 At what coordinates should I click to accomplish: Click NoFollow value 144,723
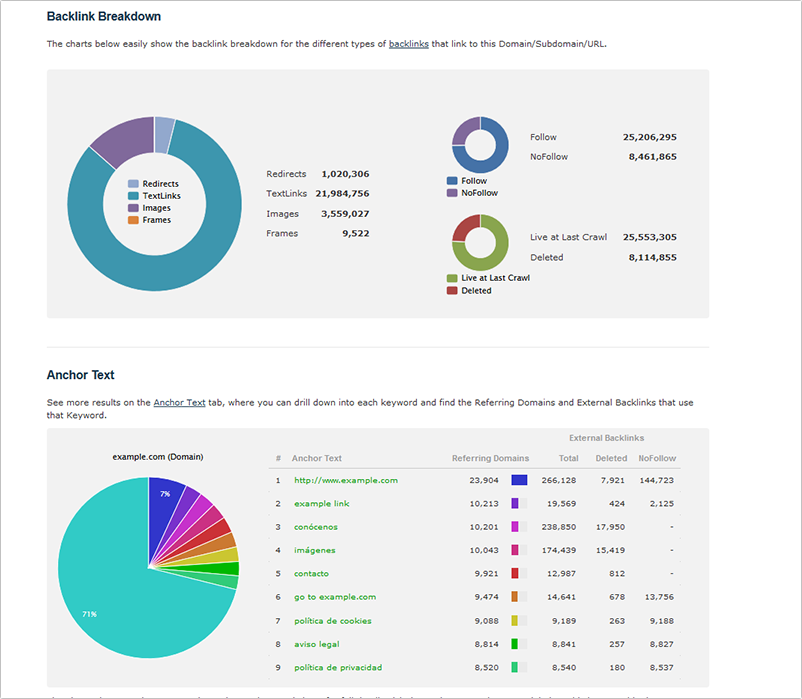point(657,480)
